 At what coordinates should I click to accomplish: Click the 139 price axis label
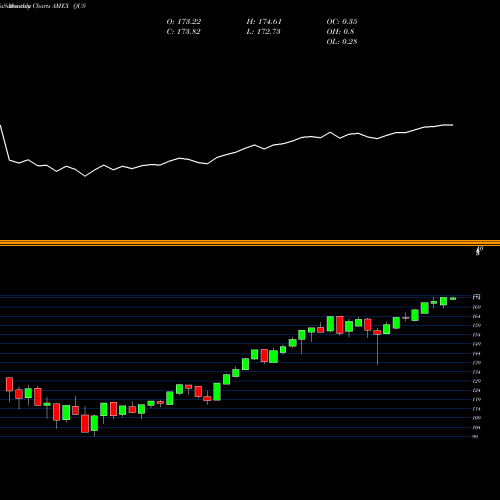pos(477,363)
